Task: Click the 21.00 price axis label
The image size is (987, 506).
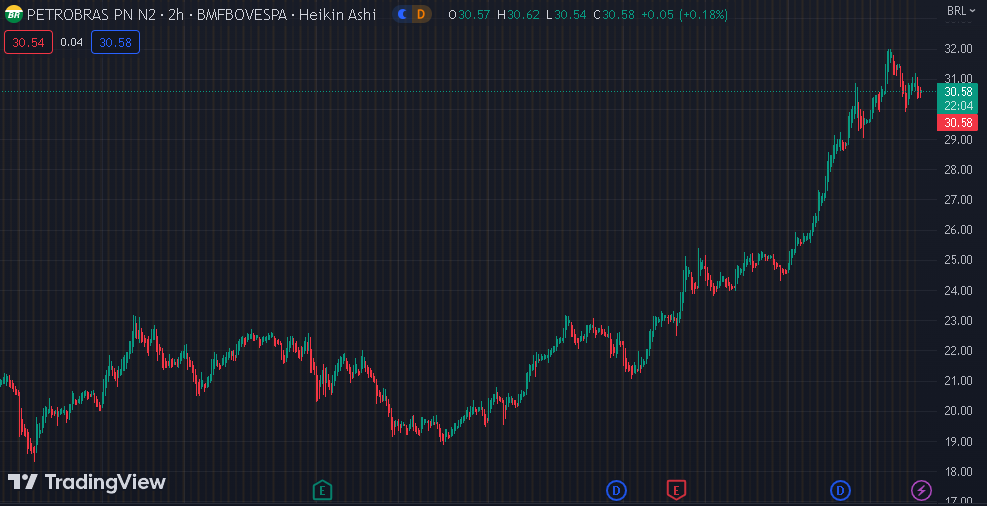Action: tap(960, 381)
